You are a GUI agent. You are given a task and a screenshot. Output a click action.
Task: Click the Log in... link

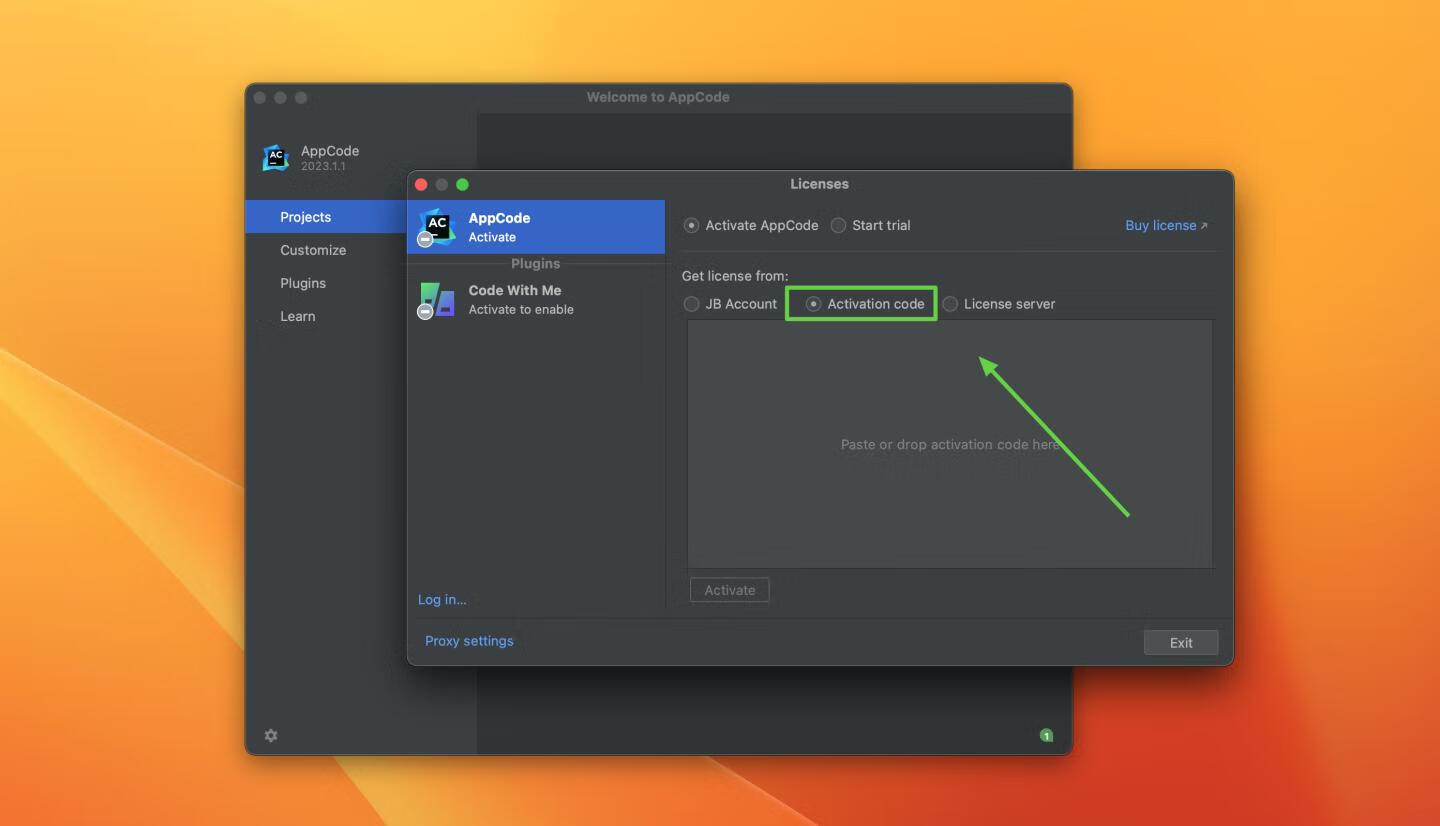click(x=442, y=599)
